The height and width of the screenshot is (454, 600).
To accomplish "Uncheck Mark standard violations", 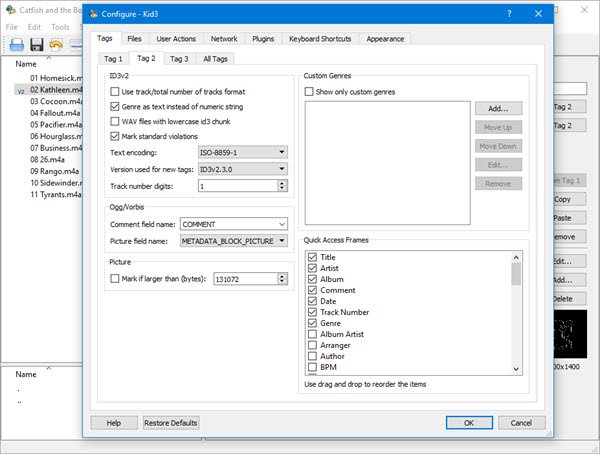I will pos(114,135).
